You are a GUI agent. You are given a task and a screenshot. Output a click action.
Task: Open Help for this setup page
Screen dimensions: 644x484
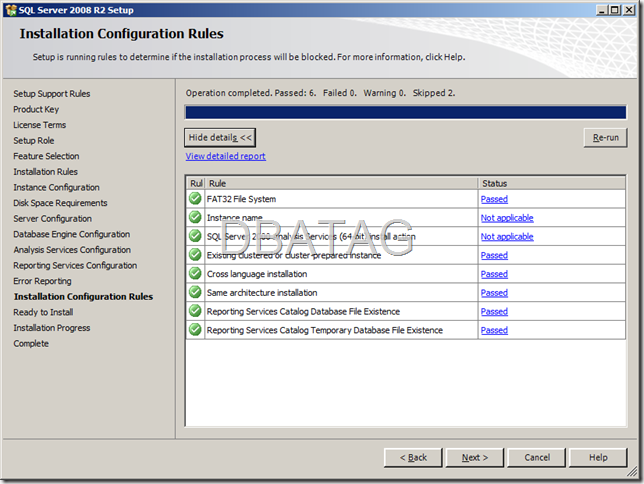click(598, 457)
